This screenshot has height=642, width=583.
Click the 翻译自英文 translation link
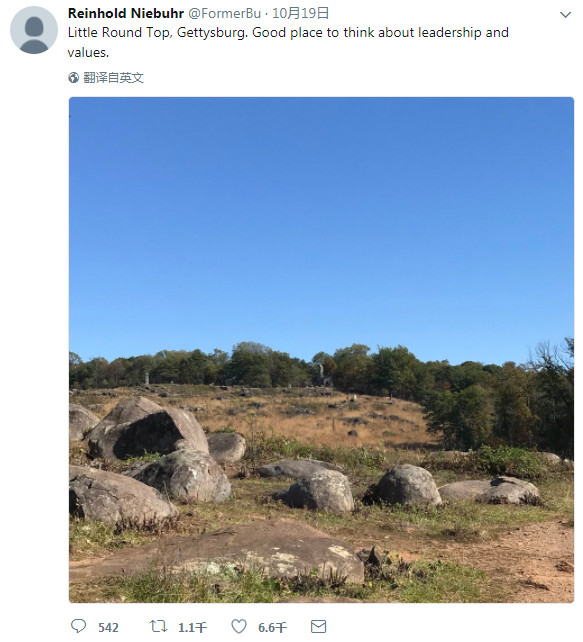(x=113, y=77)
